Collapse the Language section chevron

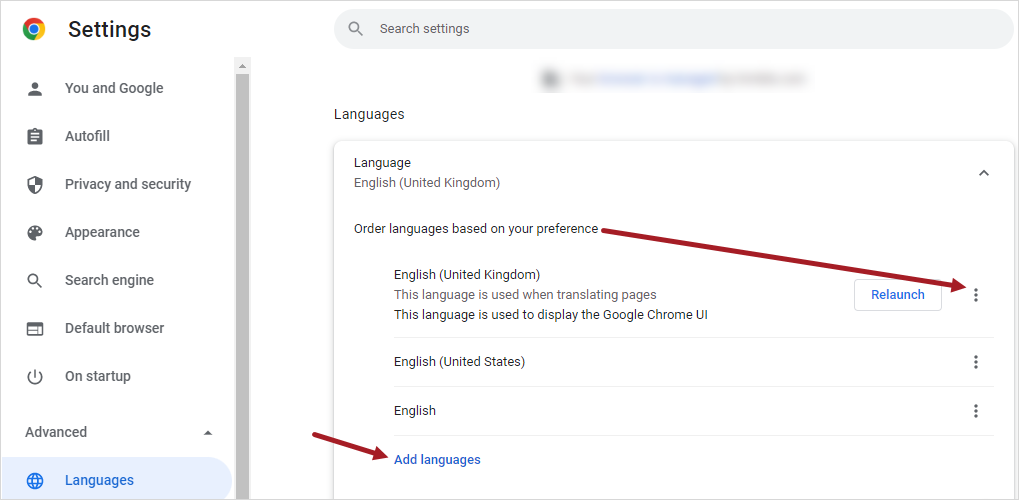click(x=984, y=173)
